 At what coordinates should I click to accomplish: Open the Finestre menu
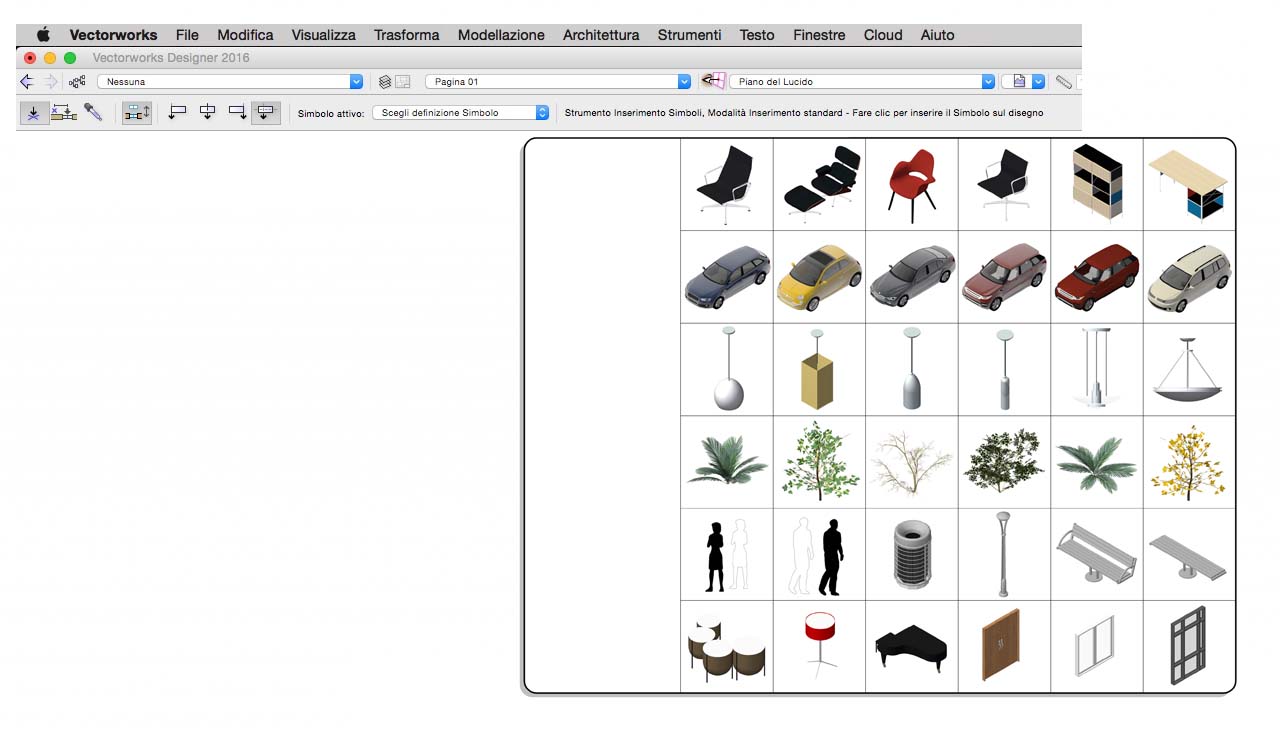point(819,35)
